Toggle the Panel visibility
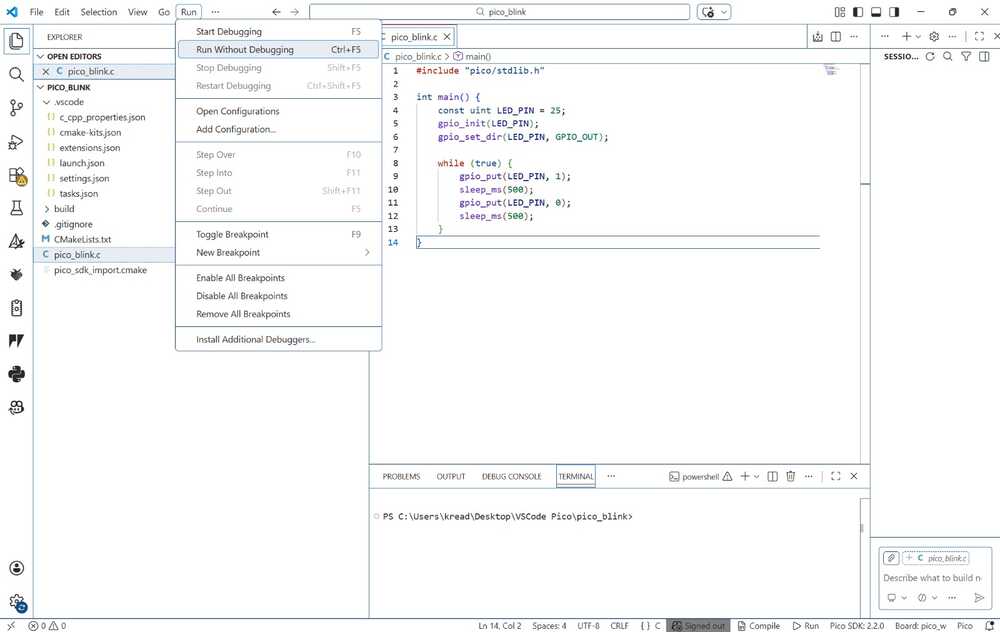Image resolution: width=1000 pixels, height=632 pixels. point(875,11)
